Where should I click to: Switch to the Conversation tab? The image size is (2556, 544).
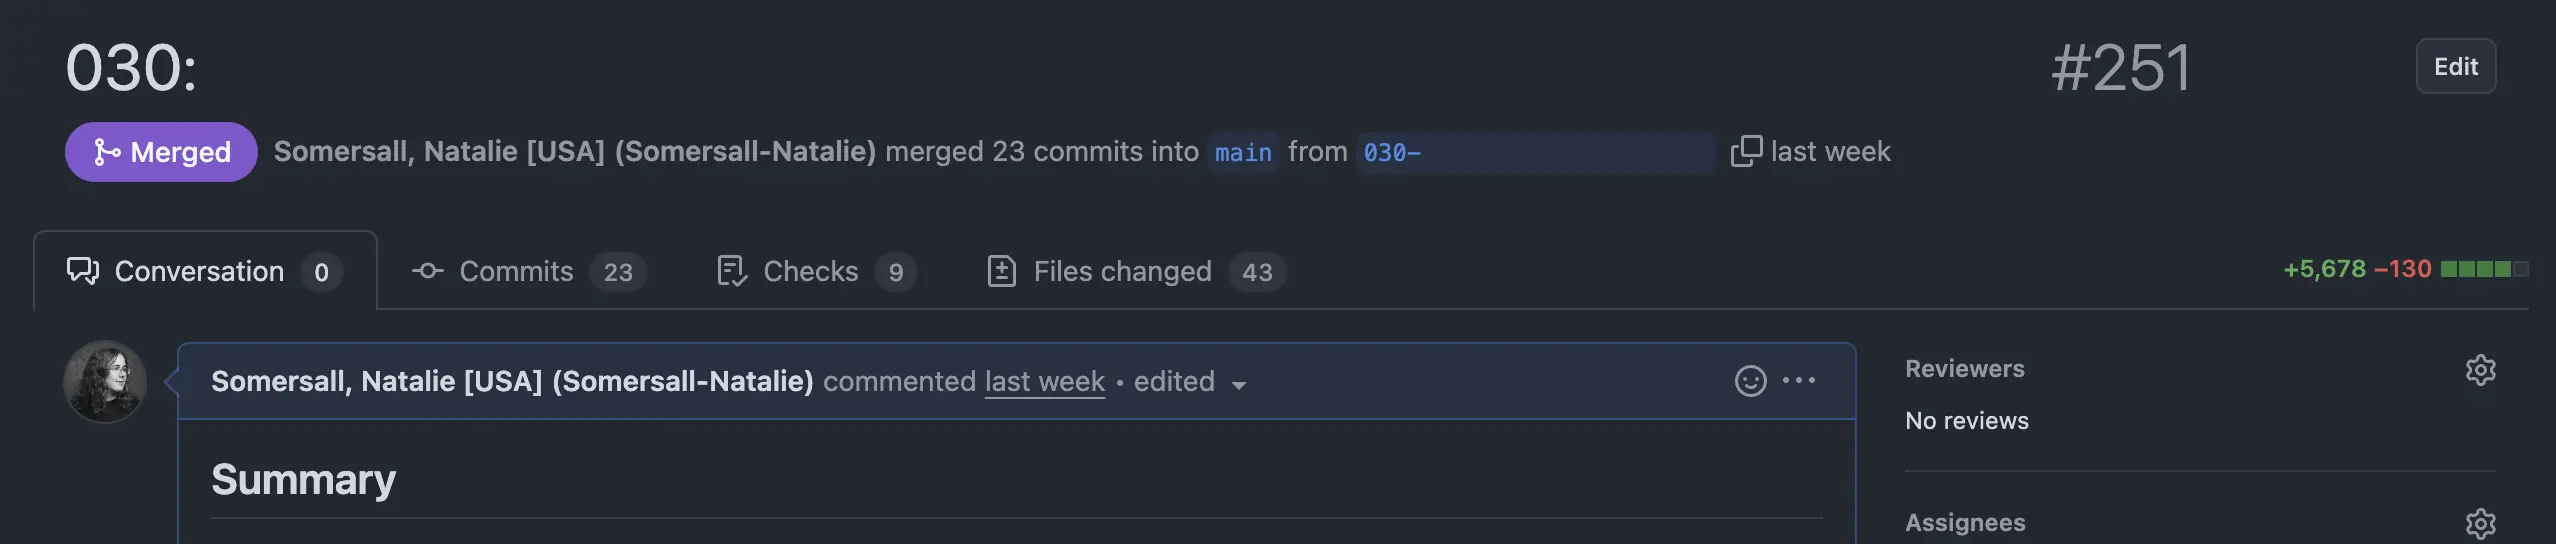[x=205, y=271]
